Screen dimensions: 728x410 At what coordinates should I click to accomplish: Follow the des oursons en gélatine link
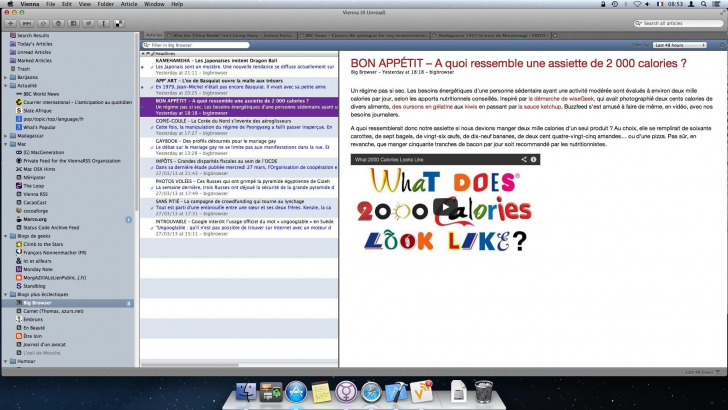422,106
